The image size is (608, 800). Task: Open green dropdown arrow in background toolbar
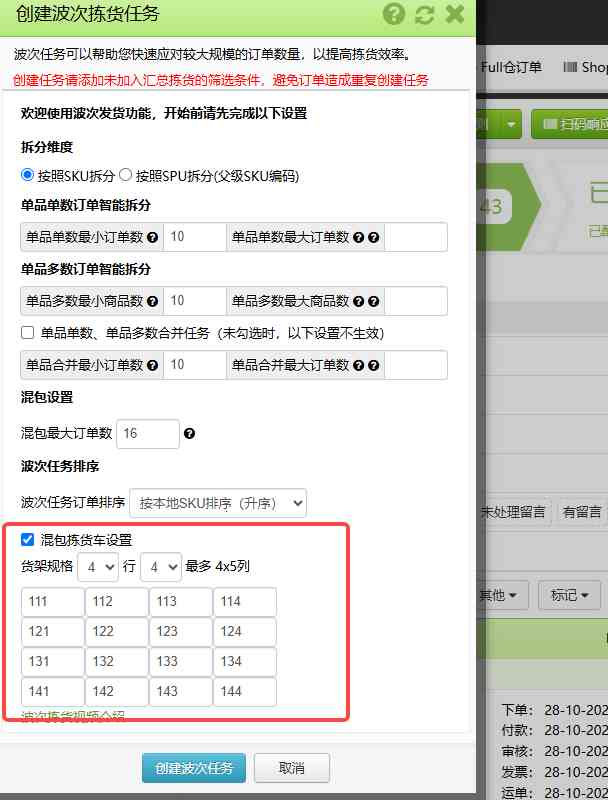[511, 124]
